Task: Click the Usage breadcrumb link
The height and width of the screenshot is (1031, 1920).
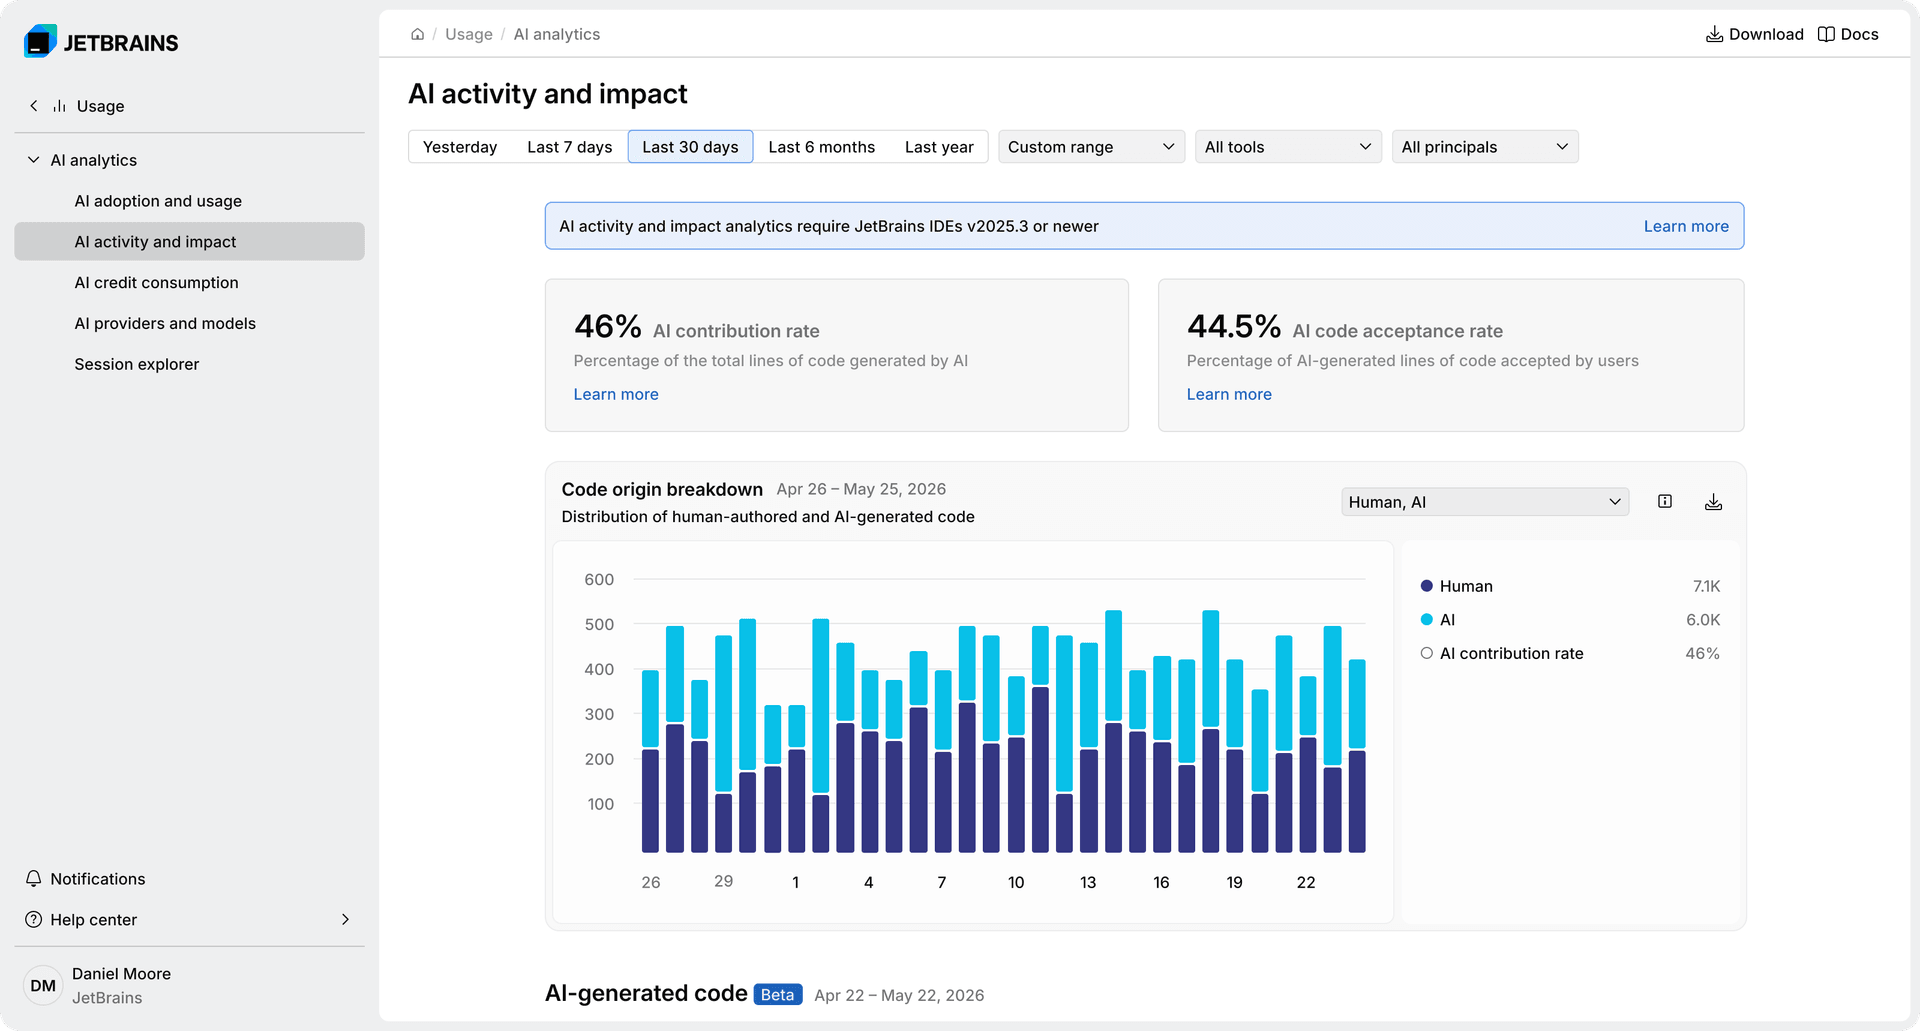Action: point(469,34)
